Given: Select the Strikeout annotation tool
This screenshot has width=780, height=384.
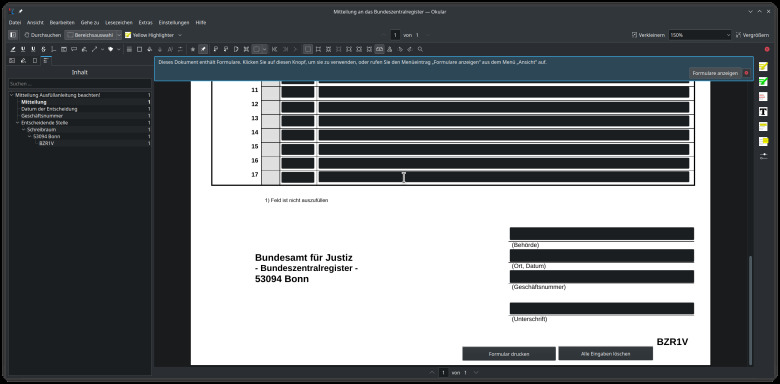Looking at the screenshot, I should [43, 49].
